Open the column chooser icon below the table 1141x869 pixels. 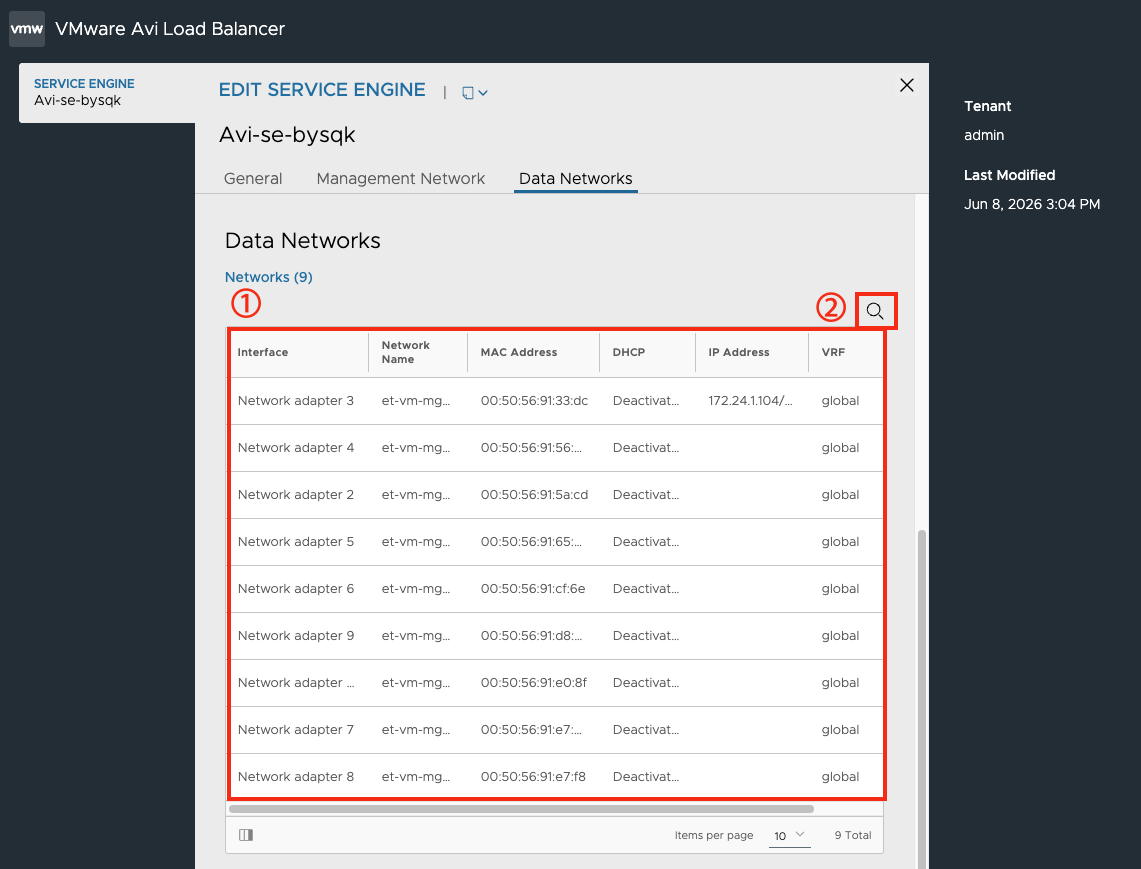pos(246,835)
